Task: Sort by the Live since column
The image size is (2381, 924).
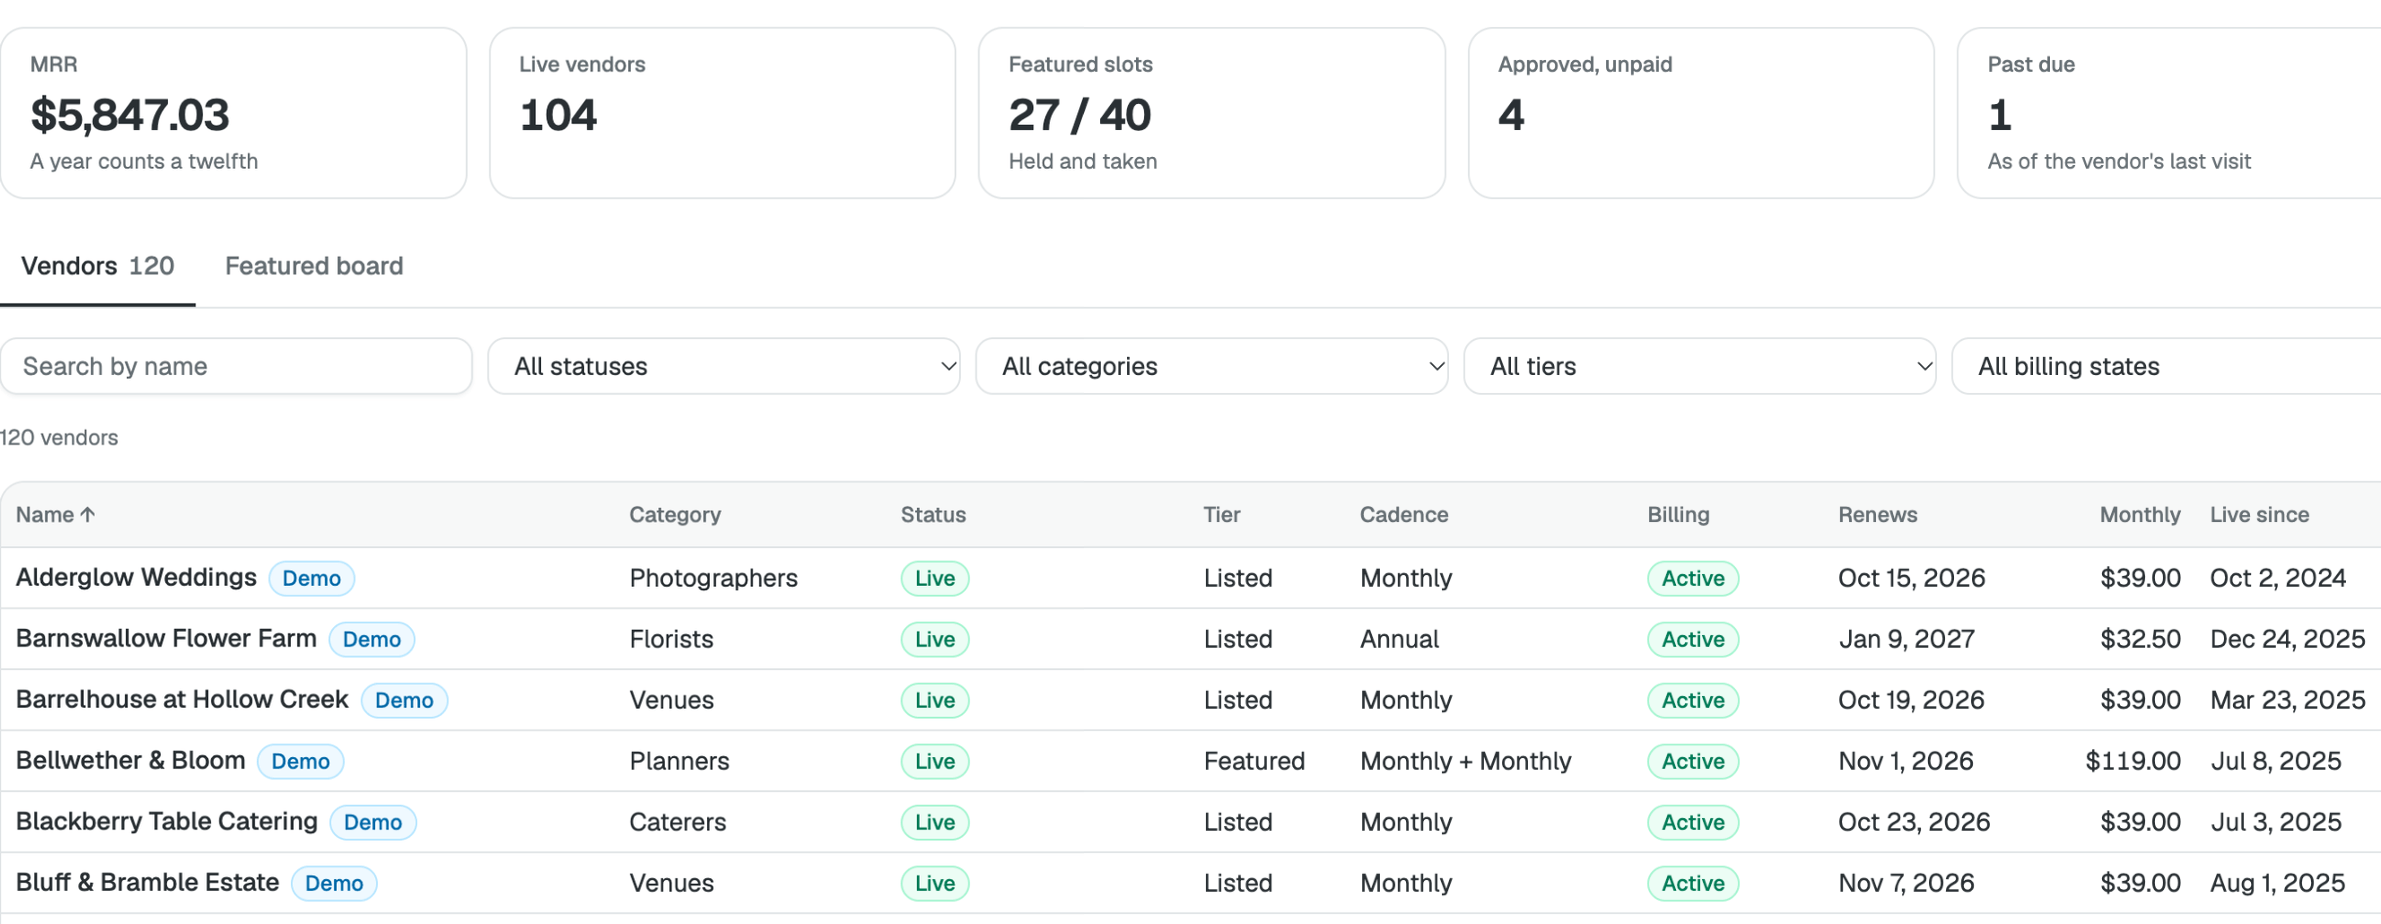Action: (x=2260, y=515)
